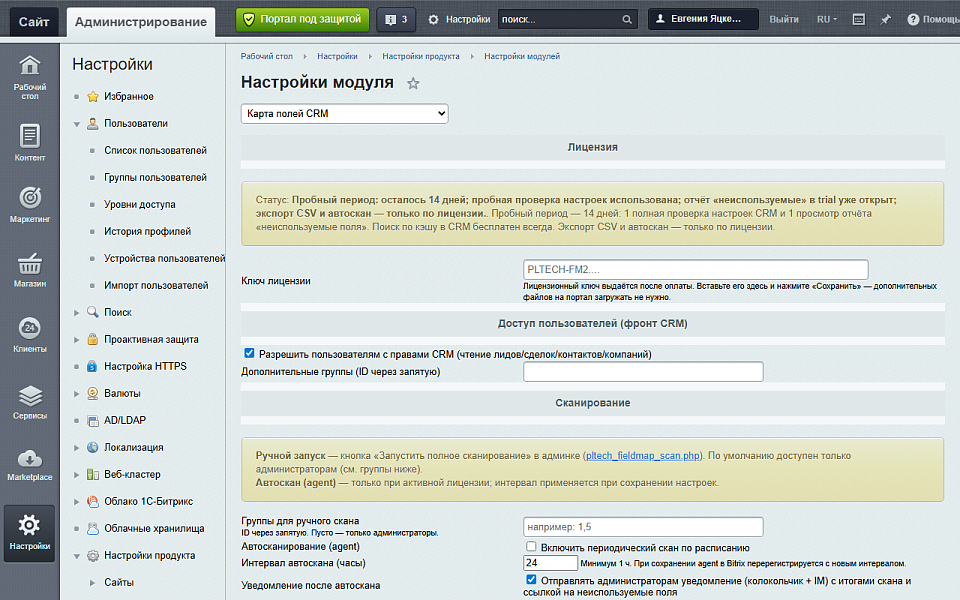Add page to favorites with star icon
This screenshot has width=960, height=600.
click(413, 83)
